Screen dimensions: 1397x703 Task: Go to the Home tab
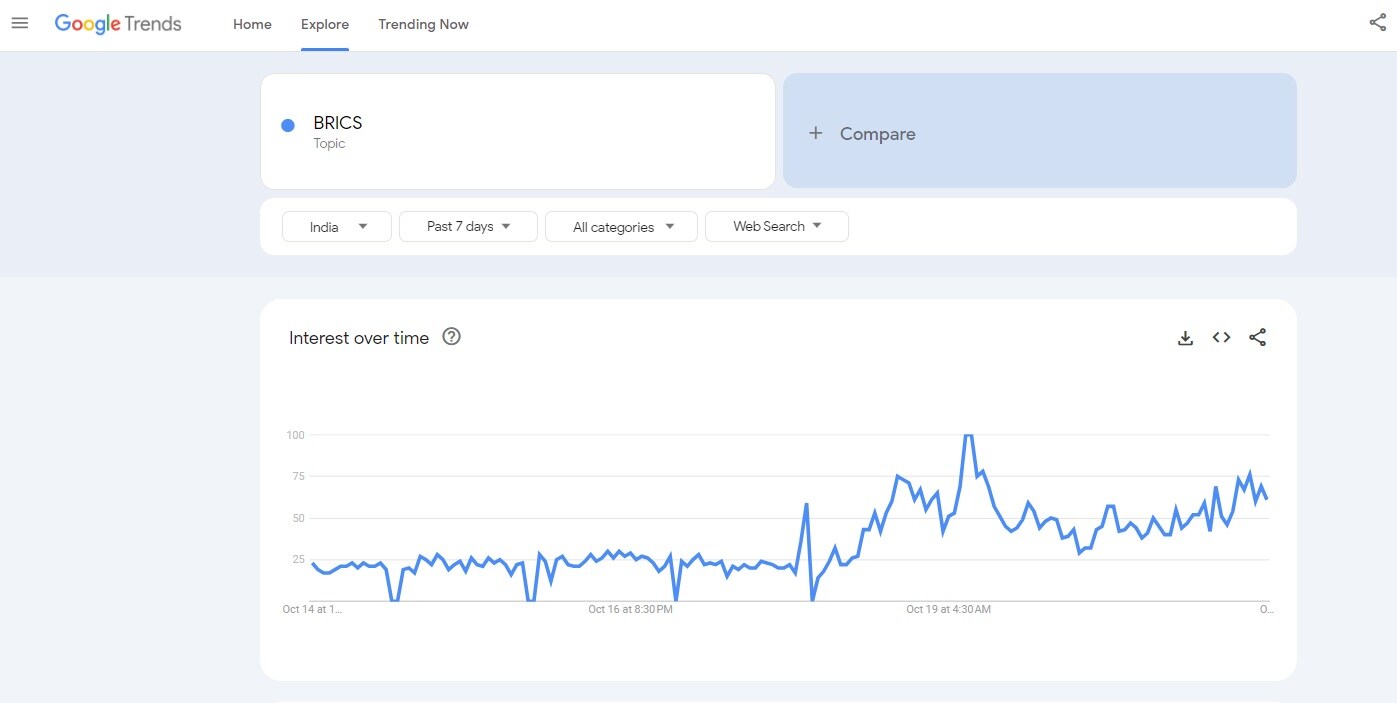252,24
